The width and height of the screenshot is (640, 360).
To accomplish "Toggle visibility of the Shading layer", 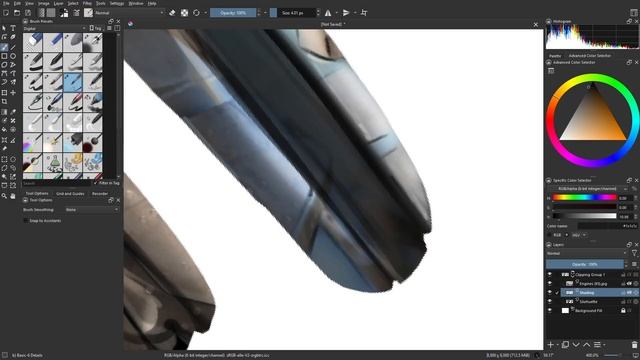I will 550,292.
